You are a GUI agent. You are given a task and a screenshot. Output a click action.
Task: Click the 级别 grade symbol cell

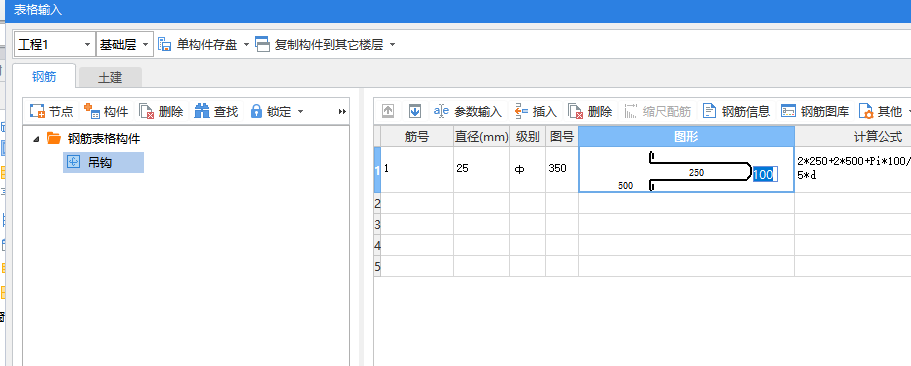(528, 170)
